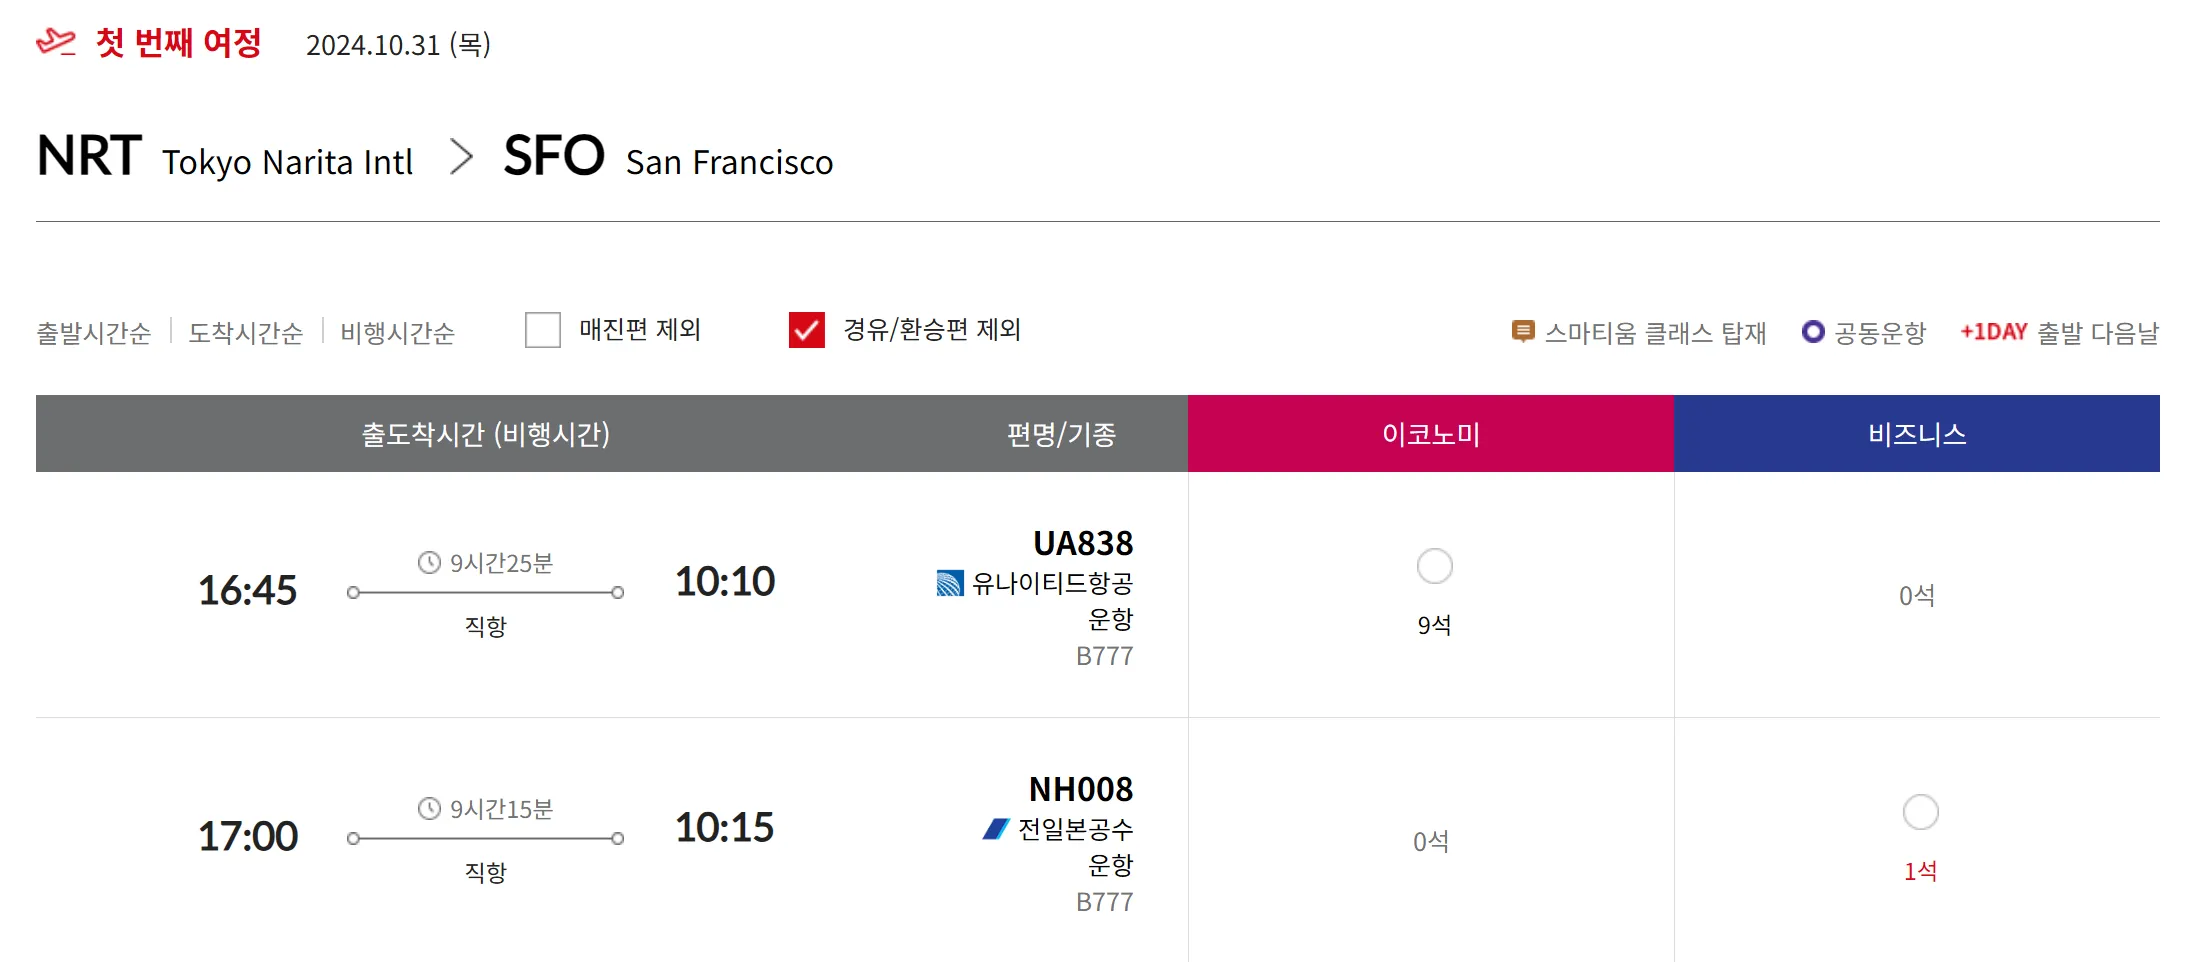This screenshot has height=962, width=2188.
Task: Click the ANA airline logo icon
Action: point(996,829)
